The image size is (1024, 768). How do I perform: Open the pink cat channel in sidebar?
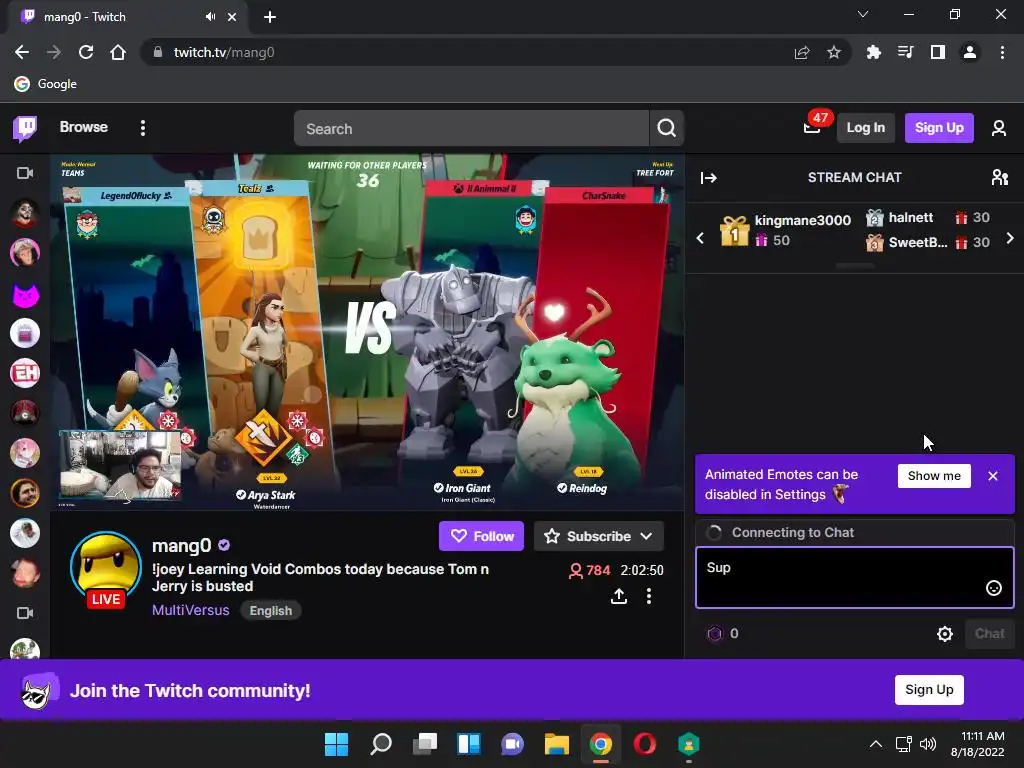(x=25, y=295)
